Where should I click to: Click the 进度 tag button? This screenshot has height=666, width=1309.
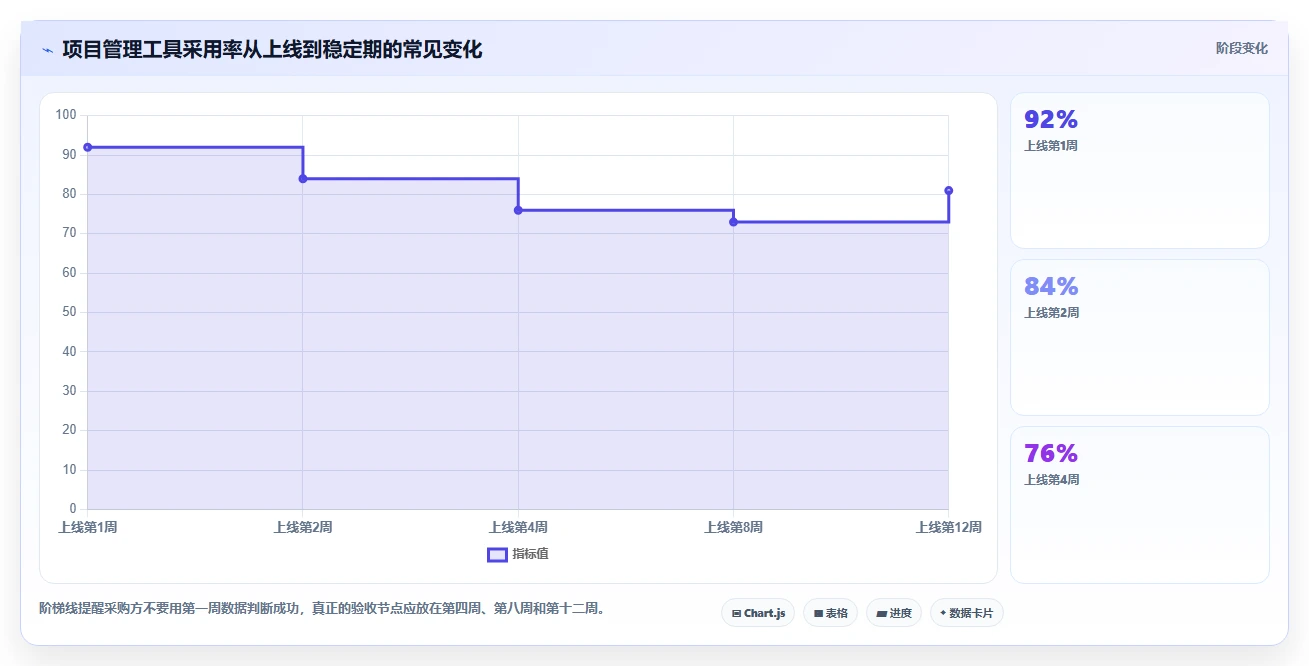click(894, 613)
